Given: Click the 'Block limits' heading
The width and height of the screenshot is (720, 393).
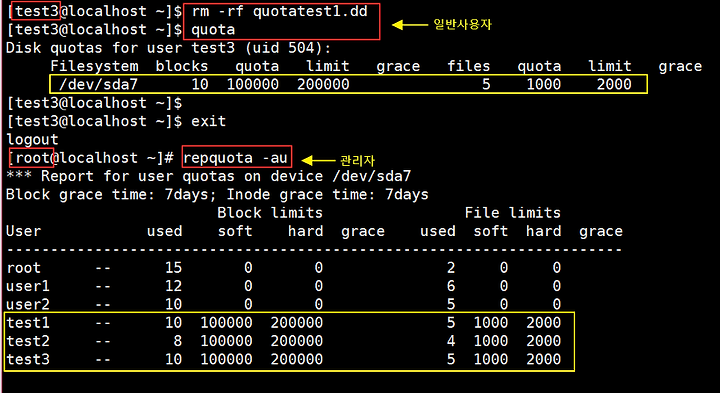Looking at the screenshot, I should (270, 213).
